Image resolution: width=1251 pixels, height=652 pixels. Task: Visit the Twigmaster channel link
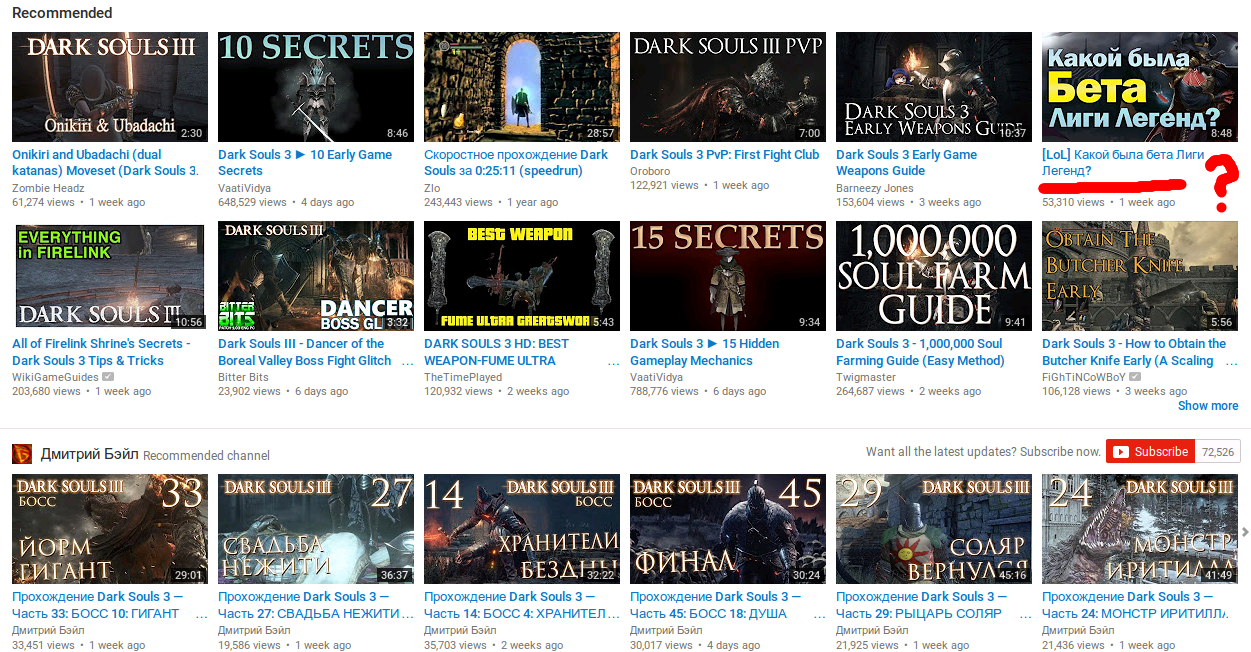866,377
